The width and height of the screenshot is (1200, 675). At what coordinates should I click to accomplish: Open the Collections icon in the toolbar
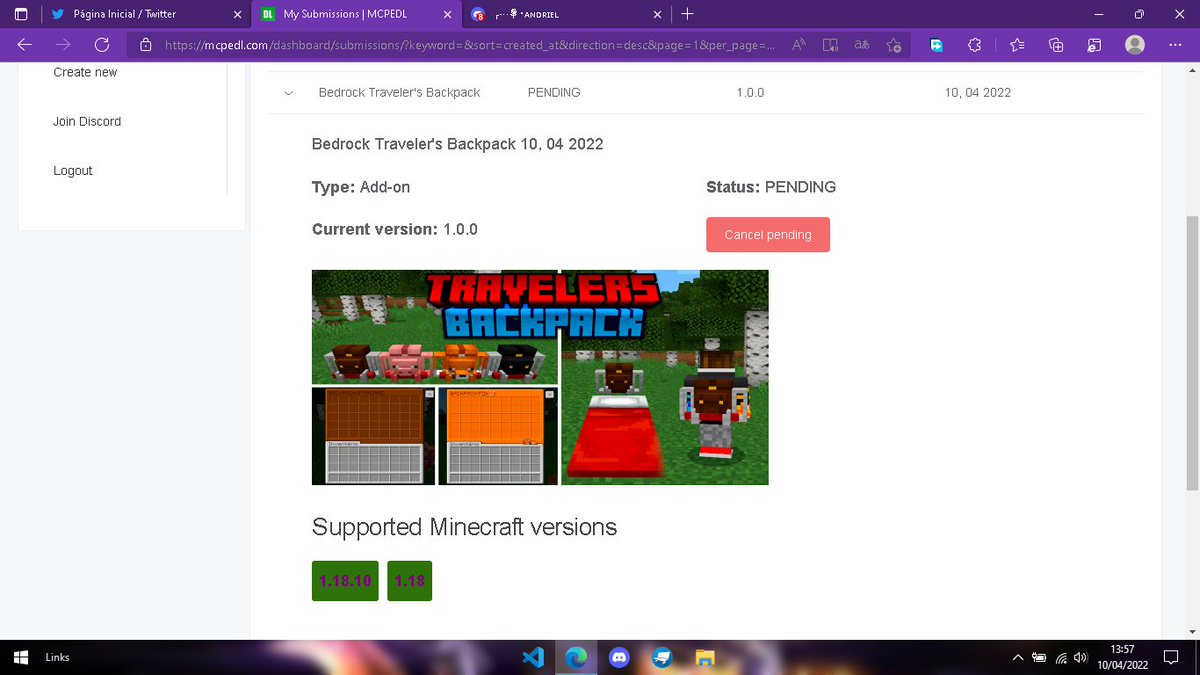[1057, 45]
